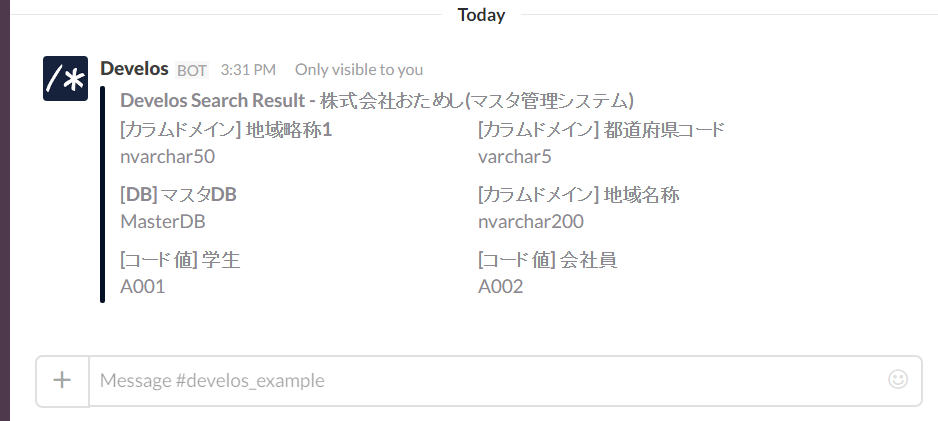Viewport: 938px width, 421px height.
Task: Click the [DB] マスタDB field title
Action: pos(178,194)
